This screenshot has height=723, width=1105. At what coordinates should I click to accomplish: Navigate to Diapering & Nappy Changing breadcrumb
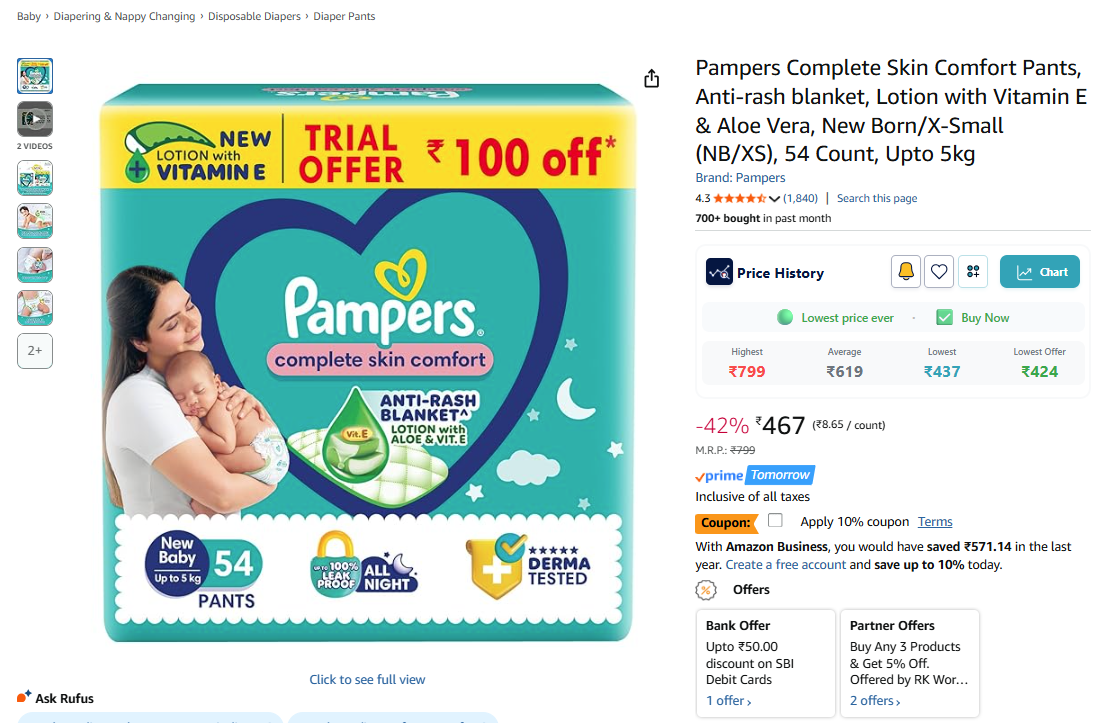126,17
